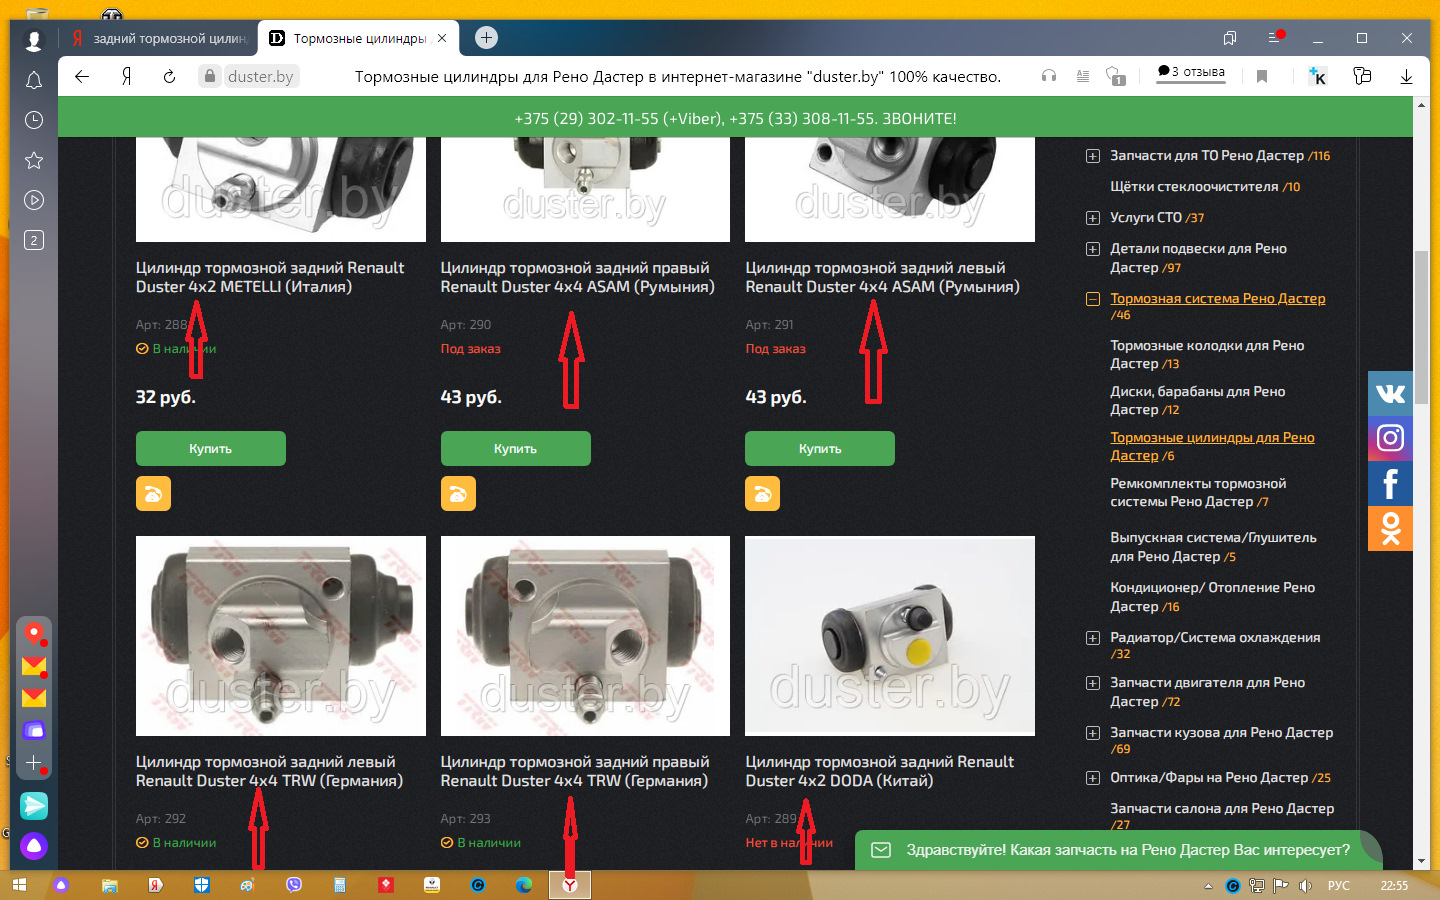Screen dimensions: 1440x900
Task: Open the sidebar tabs counter showing 2
Action: pyautogui.click(x=34, y=240)
